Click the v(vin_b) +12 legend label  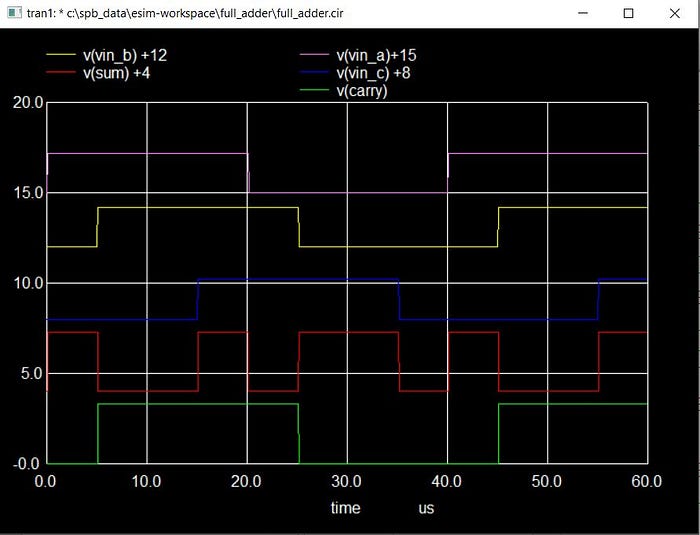[125, 55]
